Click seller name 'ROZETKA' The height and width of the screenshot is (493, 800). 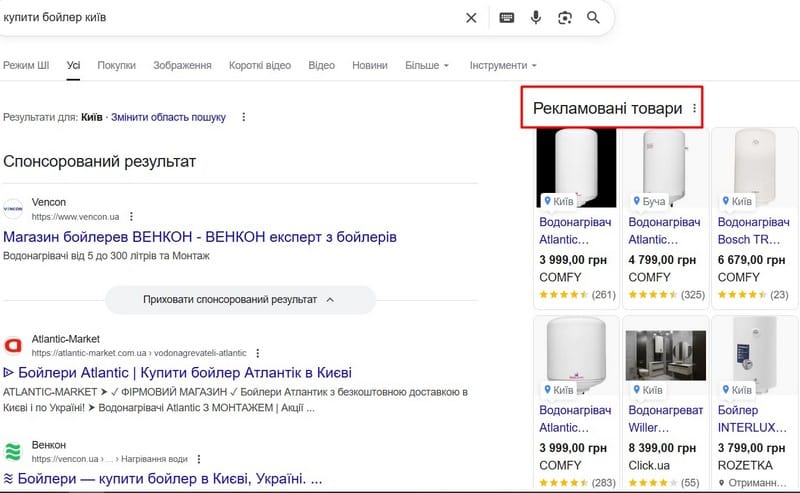click(x=745, y=465)
